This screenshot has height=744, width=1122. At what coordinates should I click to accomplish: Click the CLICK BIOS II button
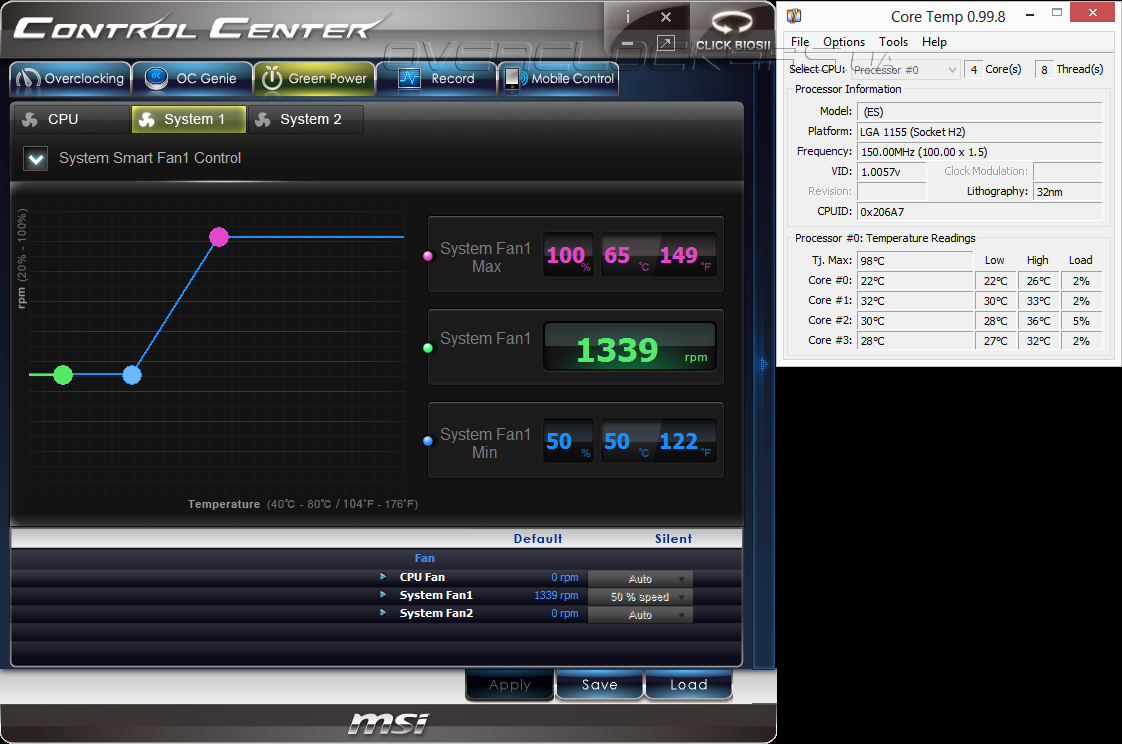tap(733, 30)
